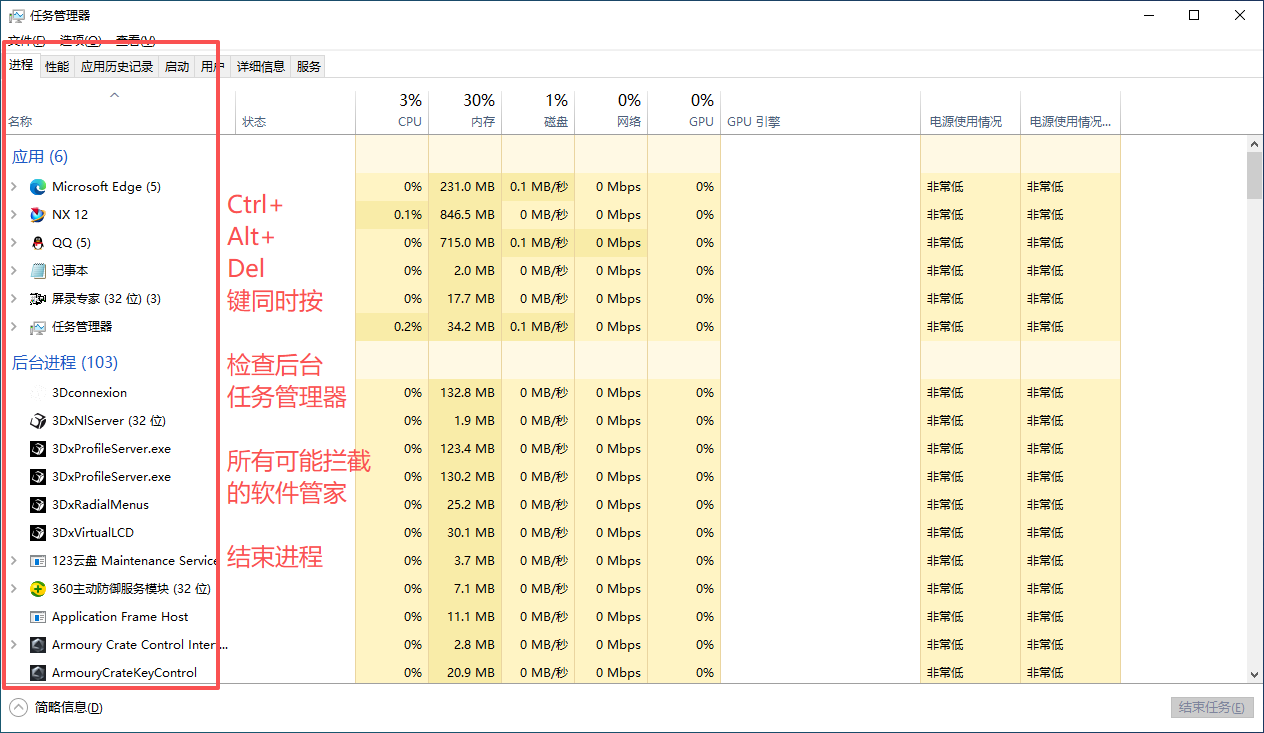This screenshot has width=1264, height=733.
Task: Open the 选项 menu
Action: pos(80,40)
